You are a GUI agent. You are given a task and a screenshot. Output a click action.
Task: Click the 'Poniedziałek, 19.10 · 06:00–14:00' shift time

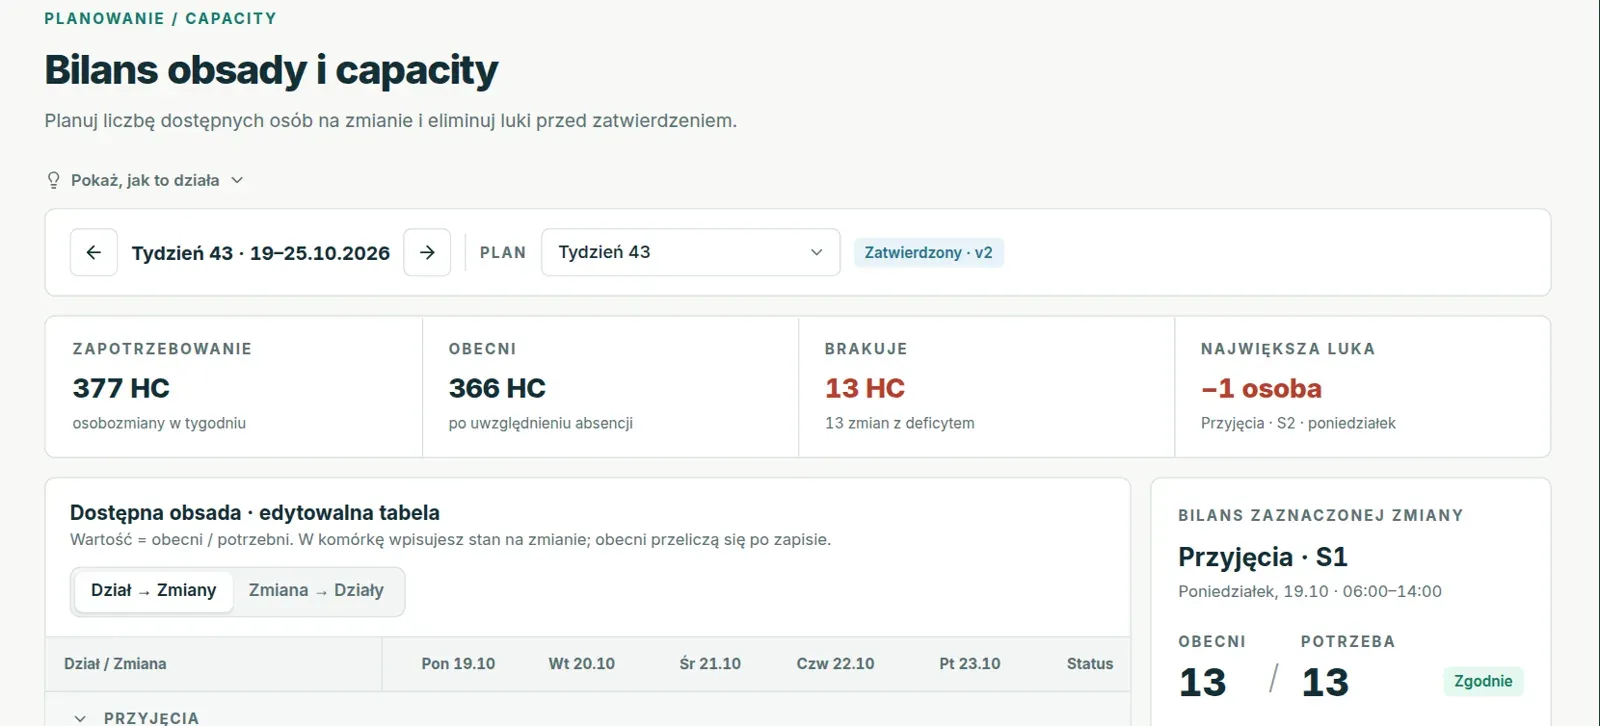tap(1310, 591)
